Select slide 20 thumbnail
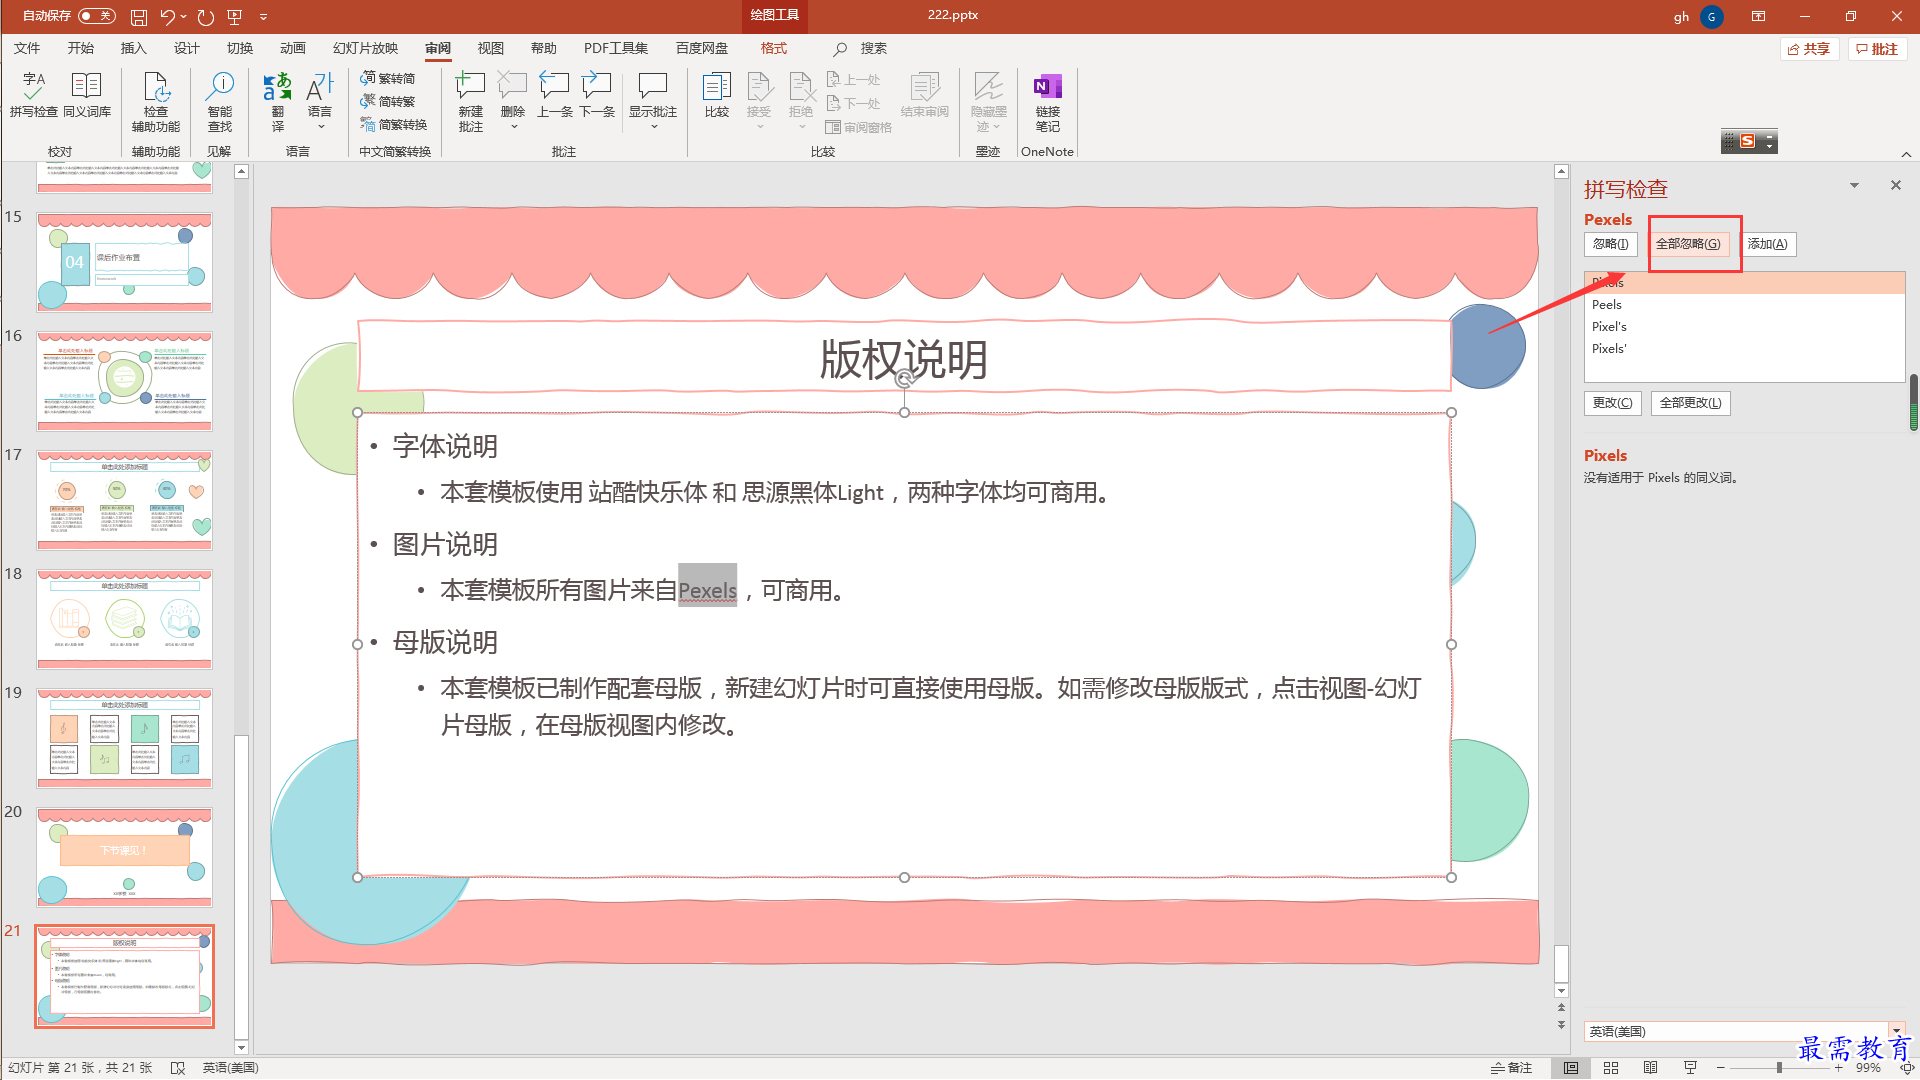Viewport: 1920px width, 1080px height. [x=125, y=857]
